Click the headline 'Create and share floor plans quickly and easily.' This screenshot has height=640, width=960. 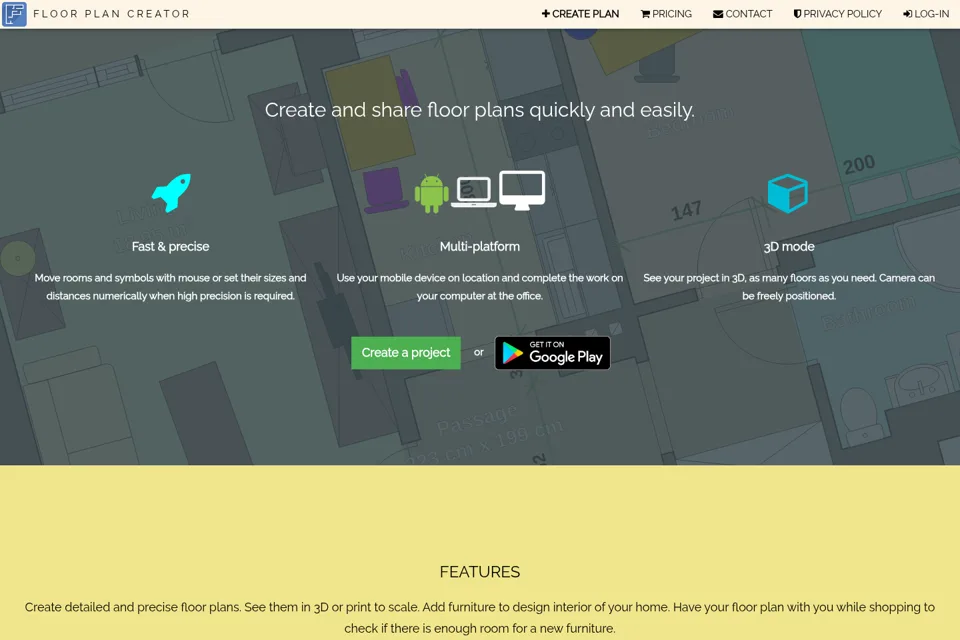click(x=480, y=110)
